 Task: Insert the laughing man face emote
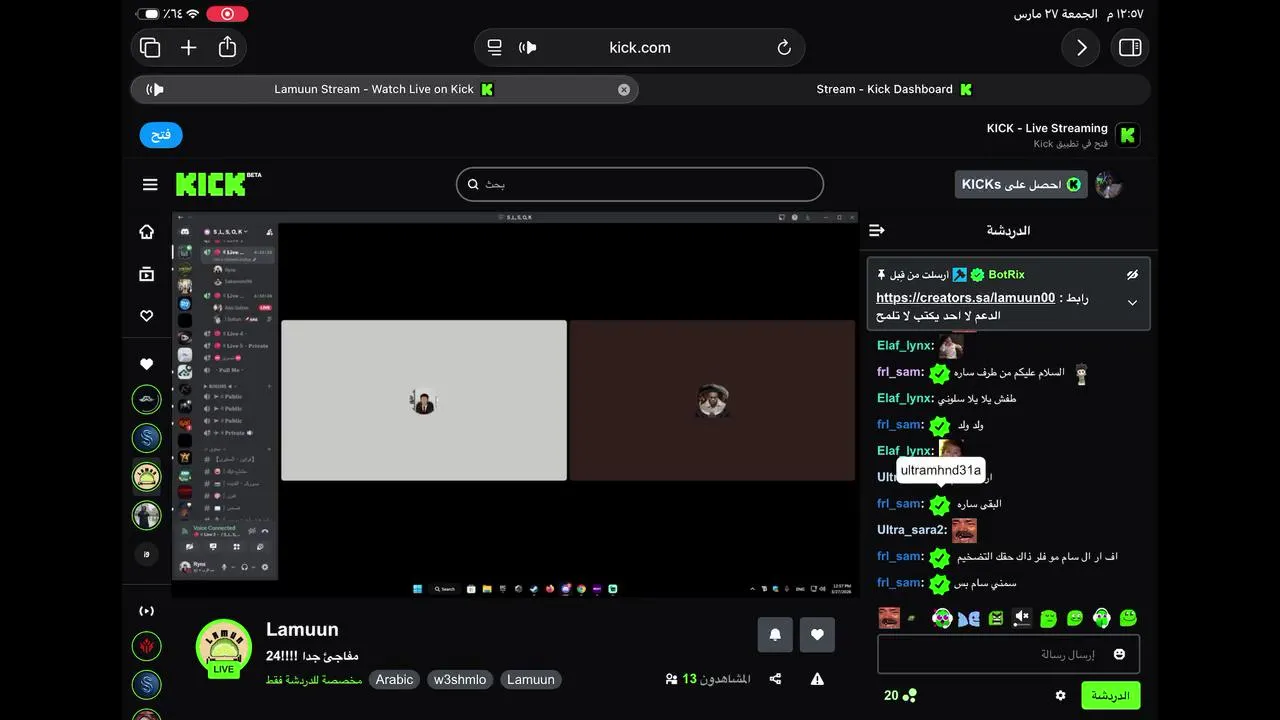pos(889,618)
